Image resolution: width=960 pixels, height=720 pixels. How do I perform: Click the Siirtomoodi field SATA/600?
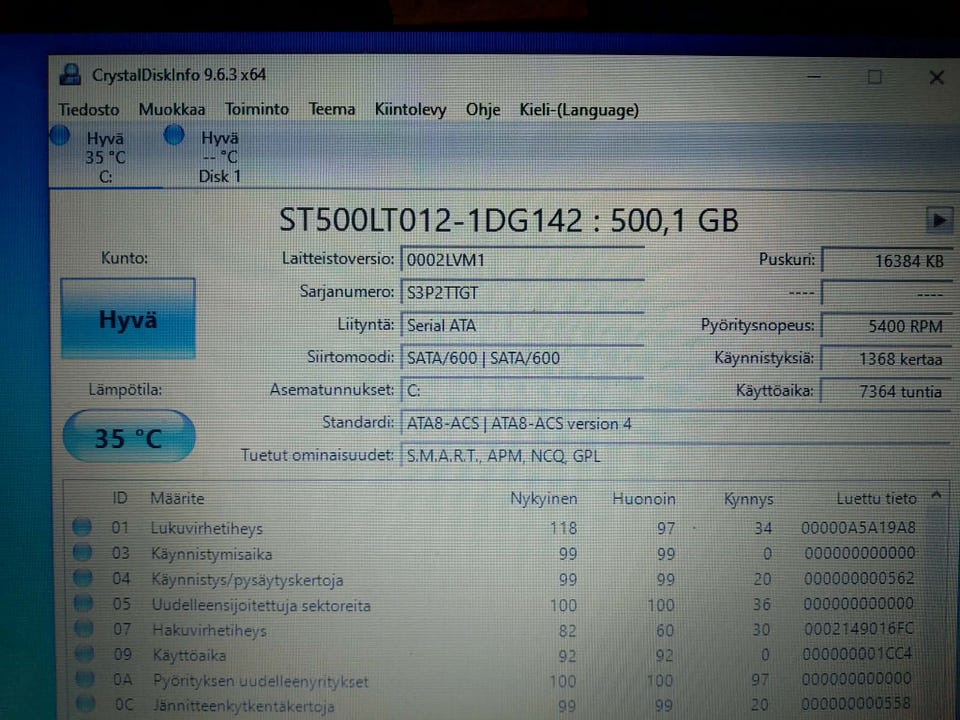pos(522,358)
